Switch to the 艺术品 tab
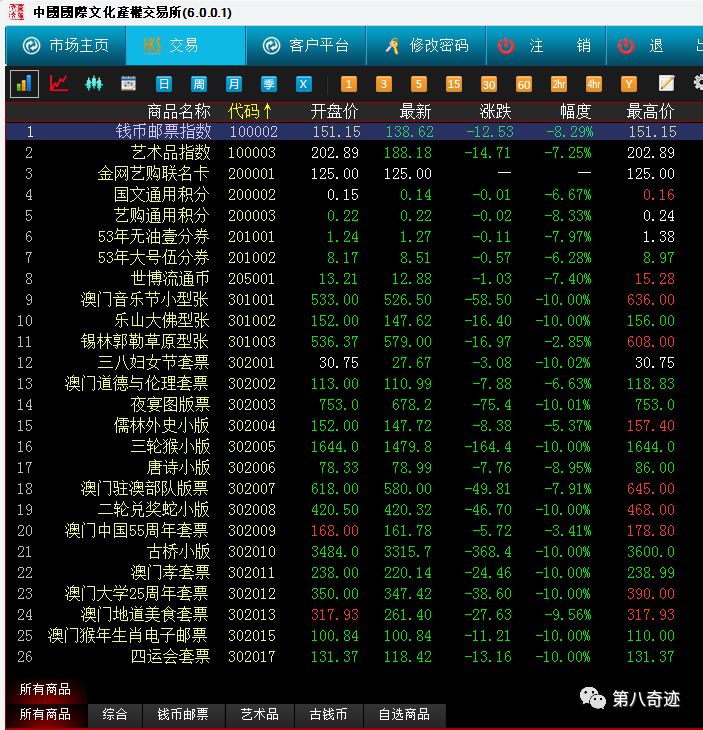 click(260, 714)
